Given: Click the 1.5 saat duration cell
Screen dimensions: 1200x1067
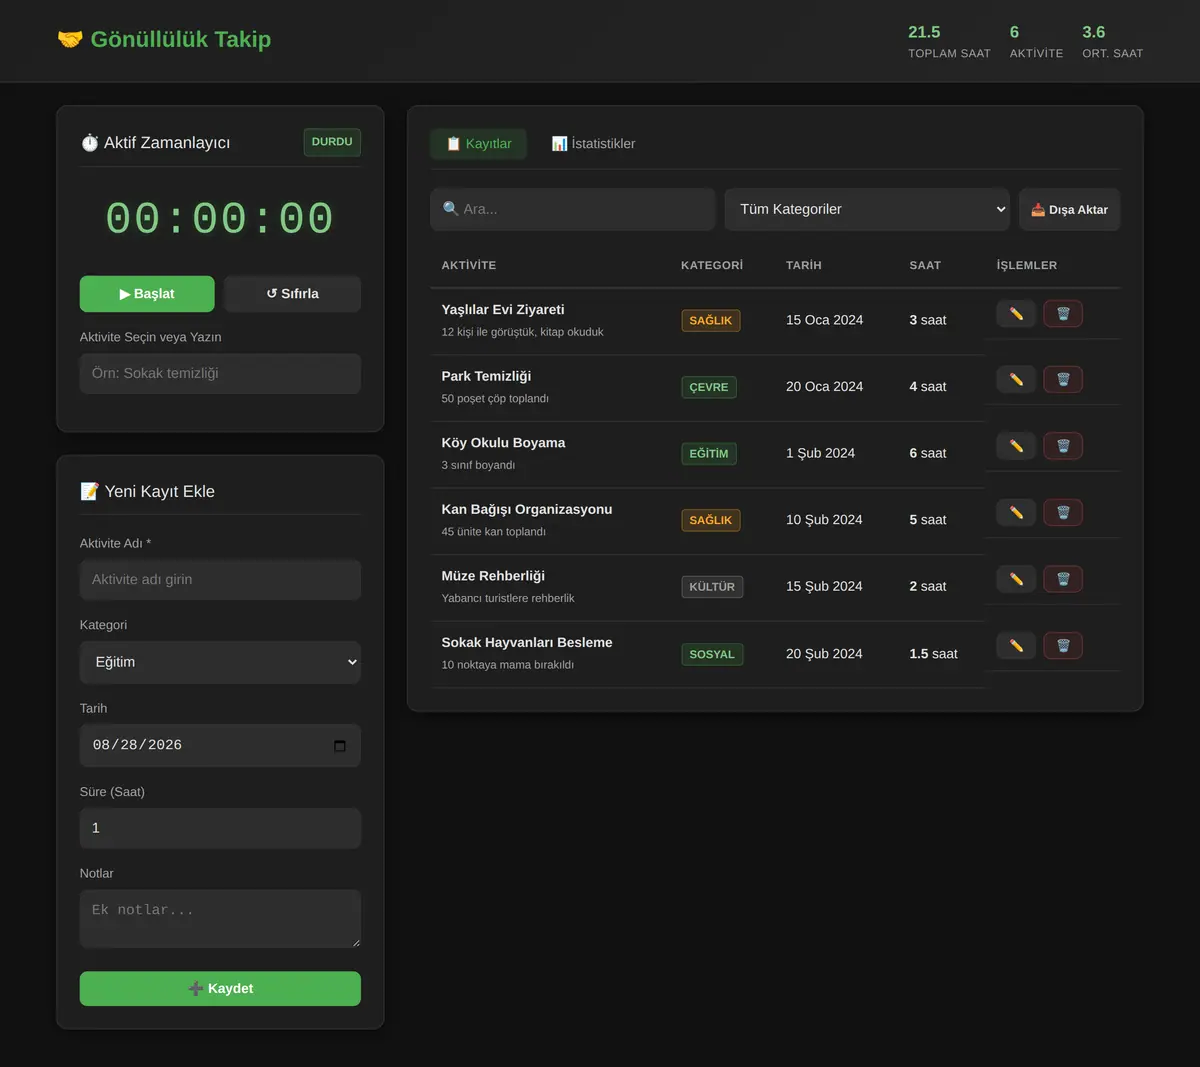Looking at the screenshot, I should coord(933,654).
